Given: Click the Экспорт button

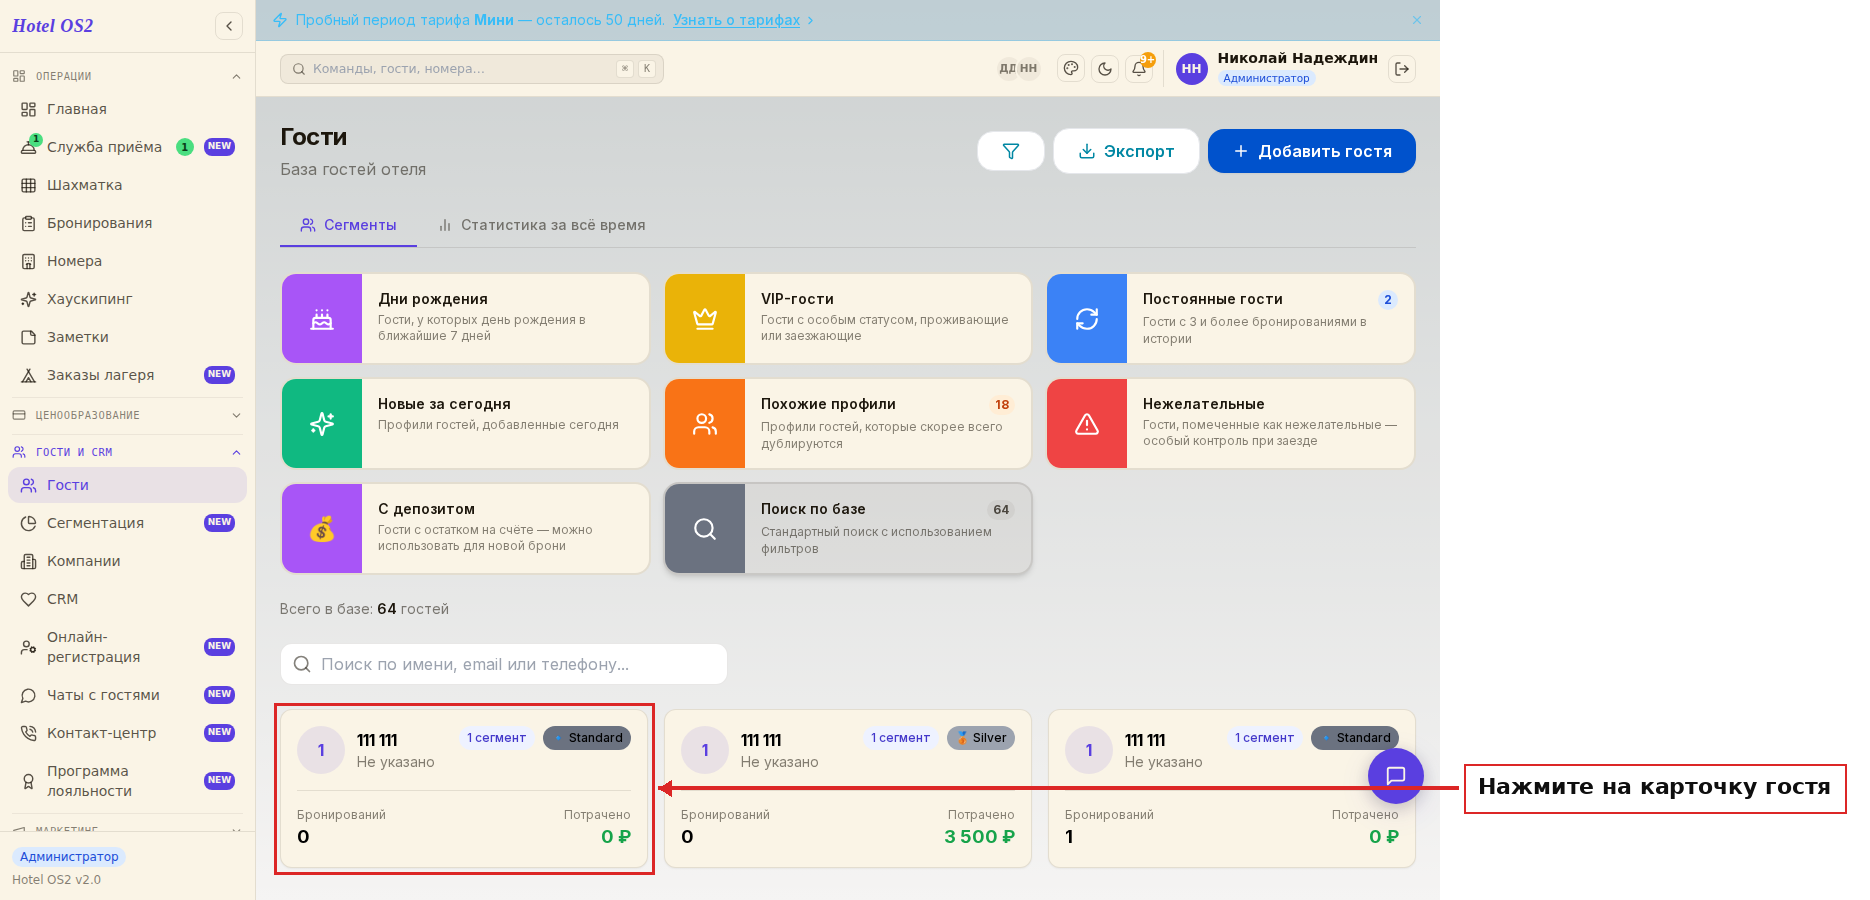Looking at the screenshot, I should 1126,151.
